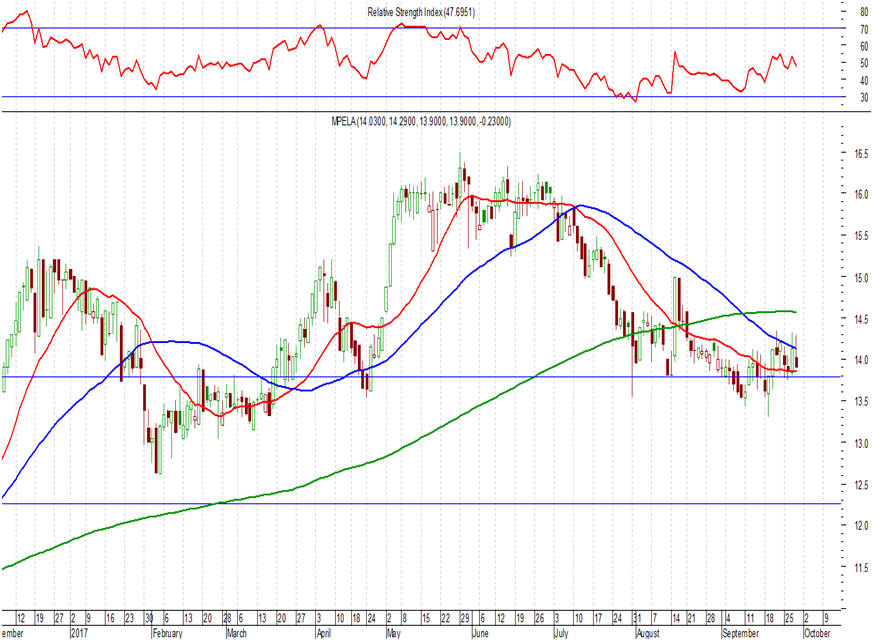Image resolution: width=873 pixels, height=641 pixels.
Task: Select the June month label
Action: tap(480, 634)
